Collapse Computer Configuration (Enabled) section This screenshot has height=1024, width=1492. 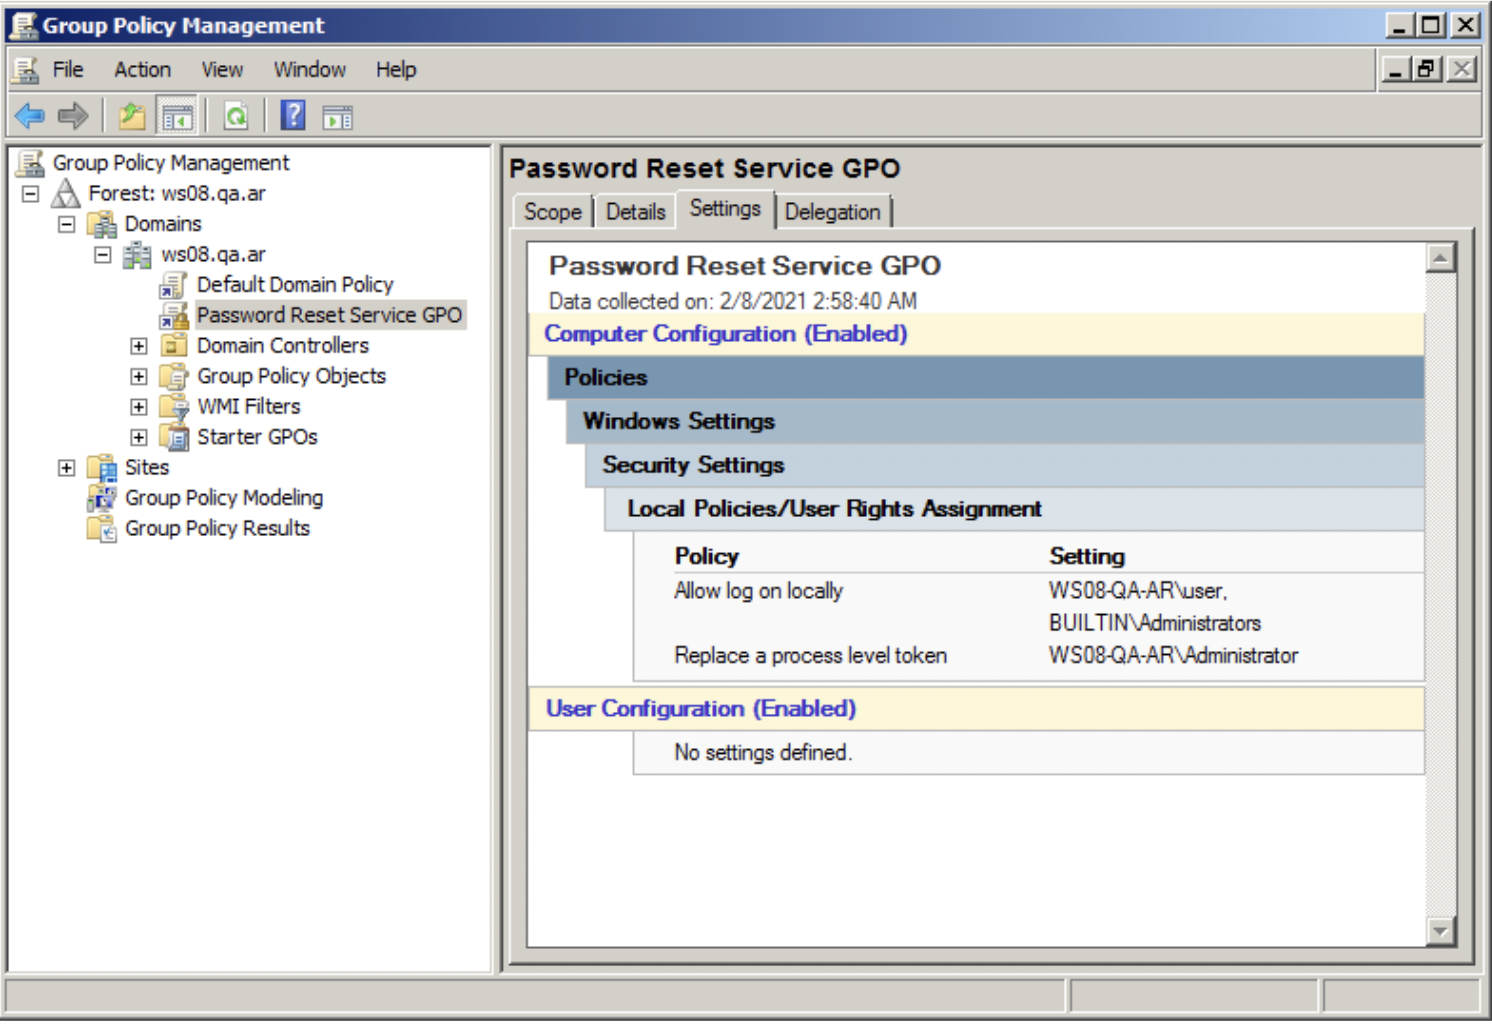[x=977, y=334]
